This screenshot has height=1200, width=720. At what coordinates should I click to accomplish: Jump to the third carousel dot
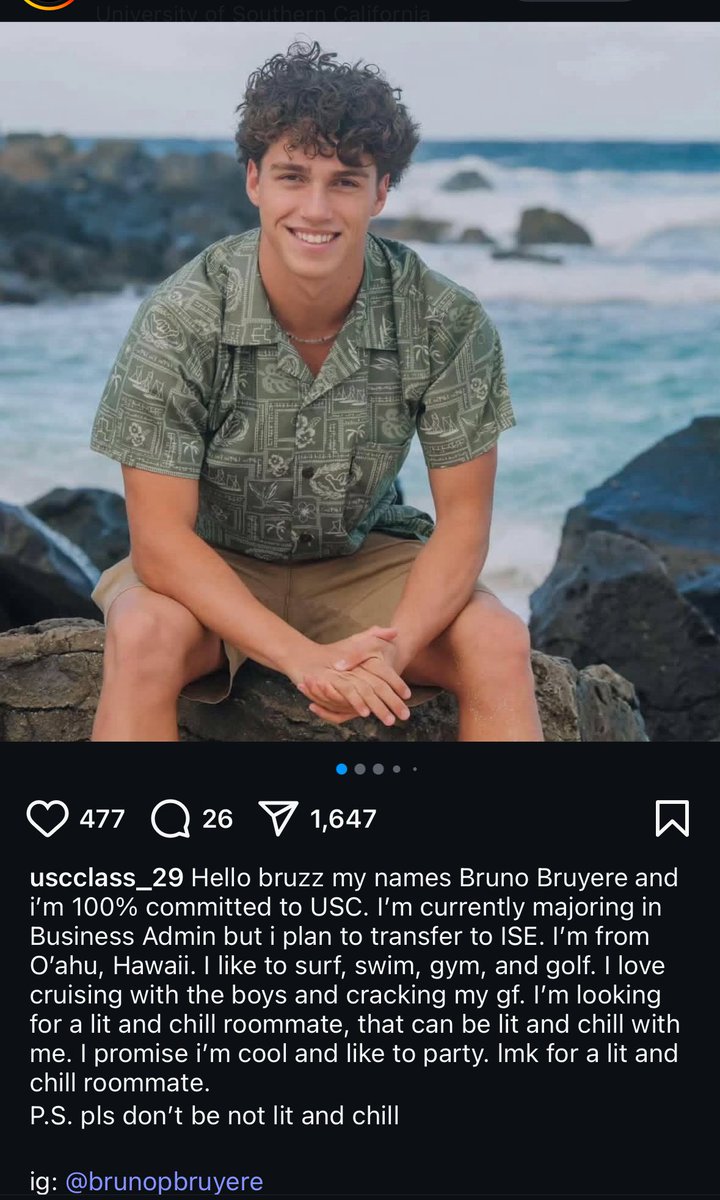[378, 769]
